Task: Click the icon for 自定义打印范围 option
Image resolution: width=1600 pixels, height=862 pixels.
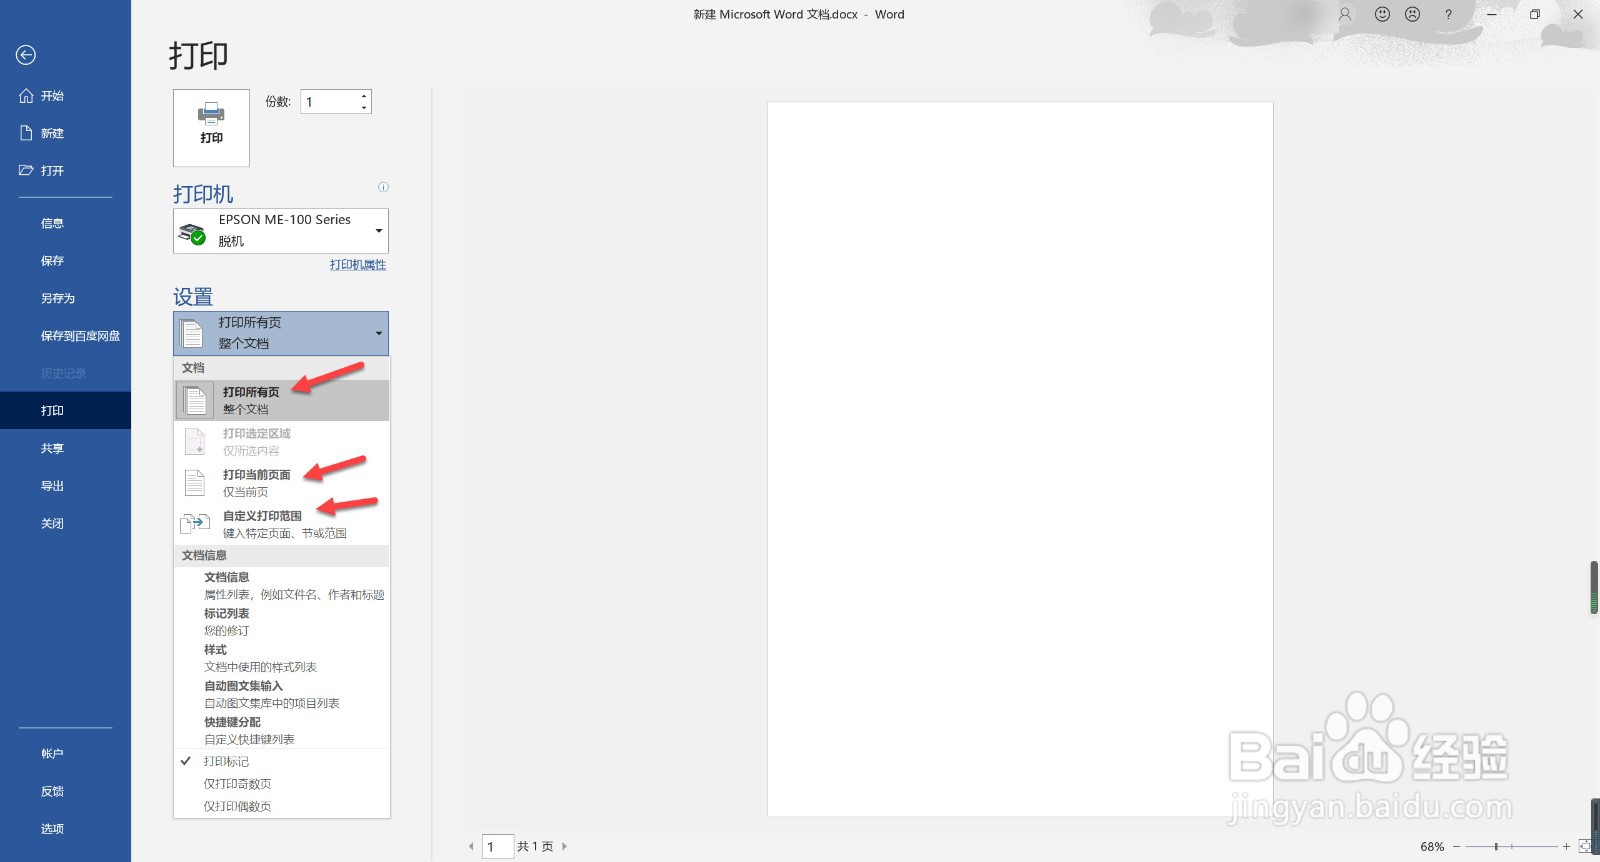Action: pyautogui.click(x=195, y=523)
